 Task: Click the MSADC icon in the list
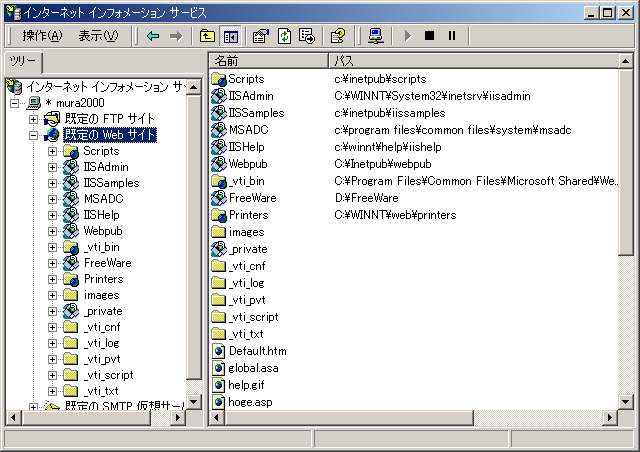[x=219, y=130]
